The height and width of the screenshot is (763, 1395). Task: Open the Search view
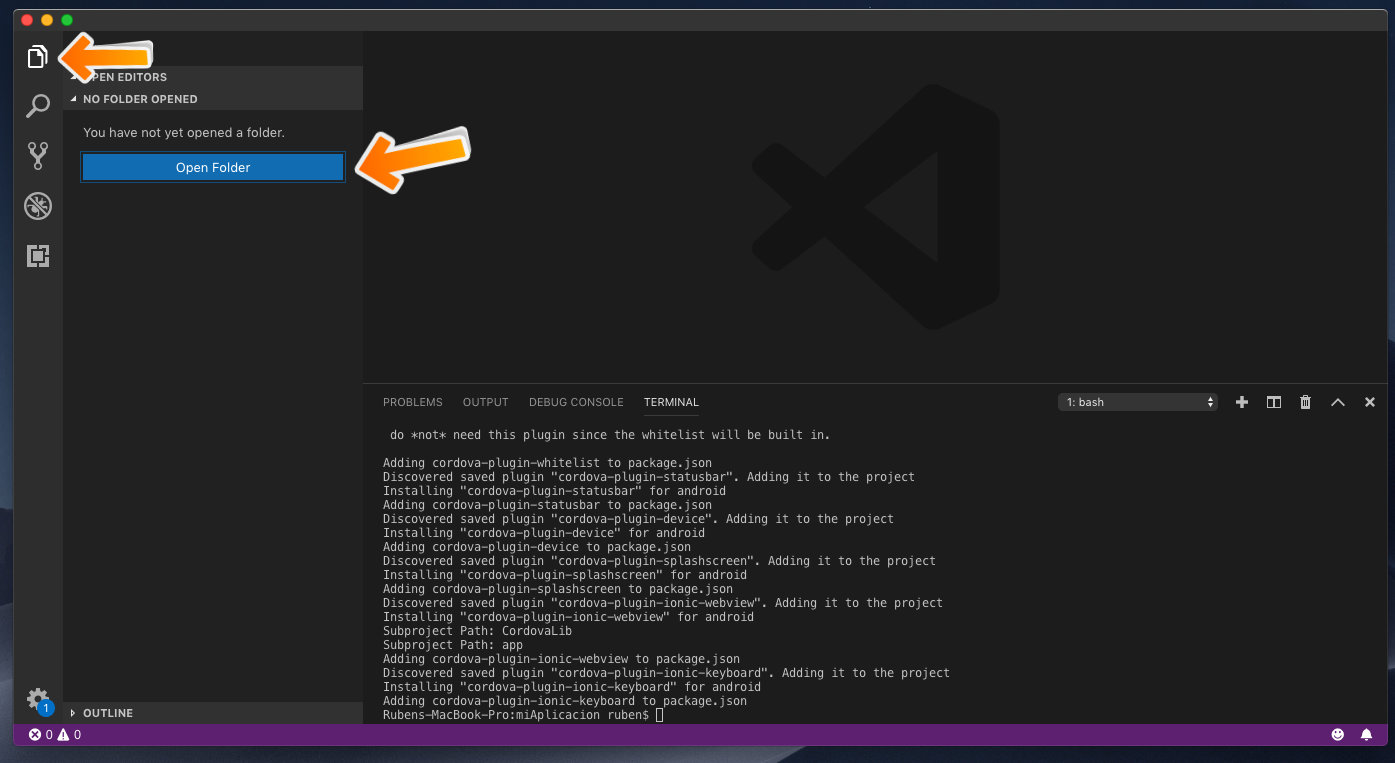pyautogui.click(x=37, y=106)
